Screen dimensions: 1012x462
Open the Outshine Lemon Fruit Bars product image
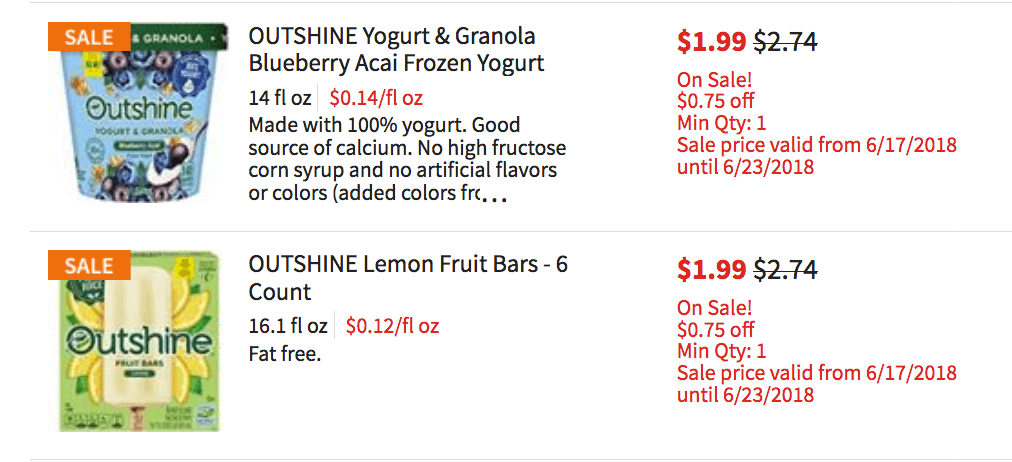[139, 342]
